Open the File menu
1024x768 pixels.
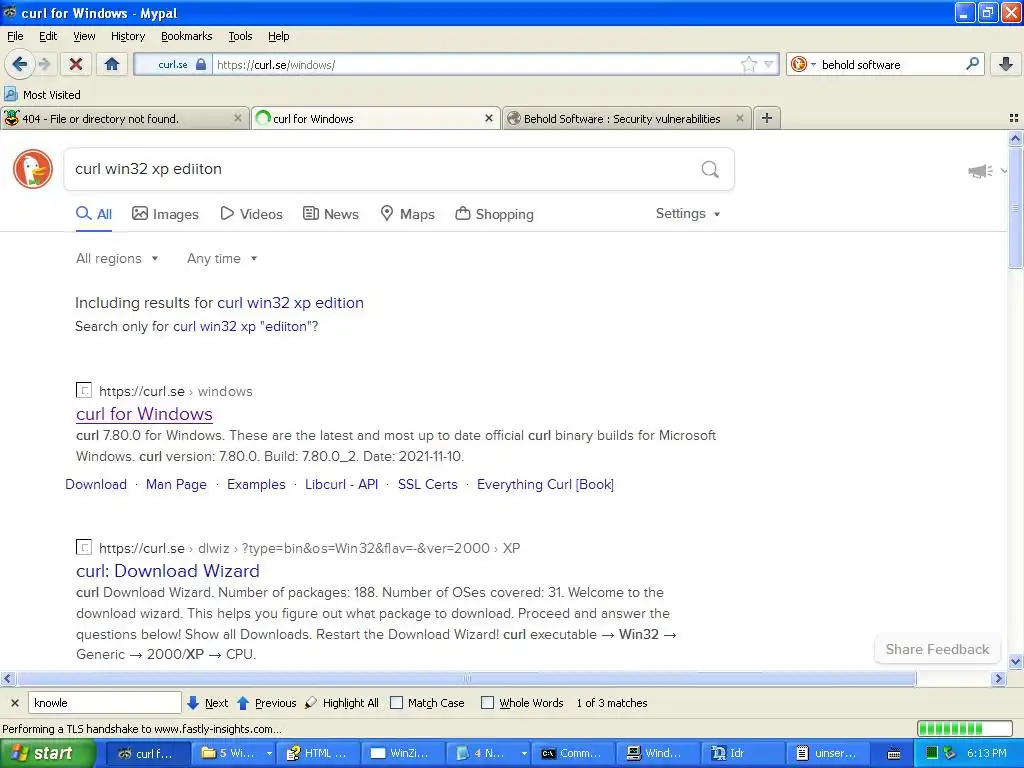tap(15, 36)
